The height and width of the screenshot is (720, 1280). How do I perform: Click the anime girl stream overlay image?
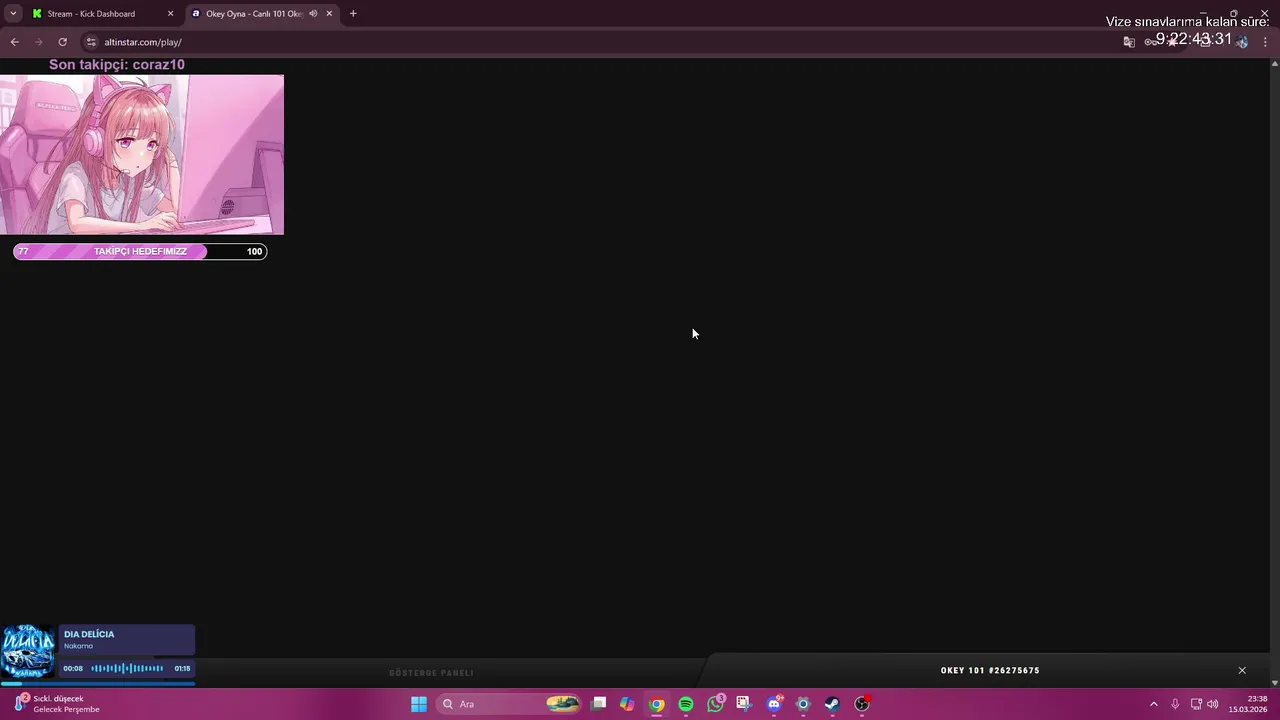[x=142, y=154]
